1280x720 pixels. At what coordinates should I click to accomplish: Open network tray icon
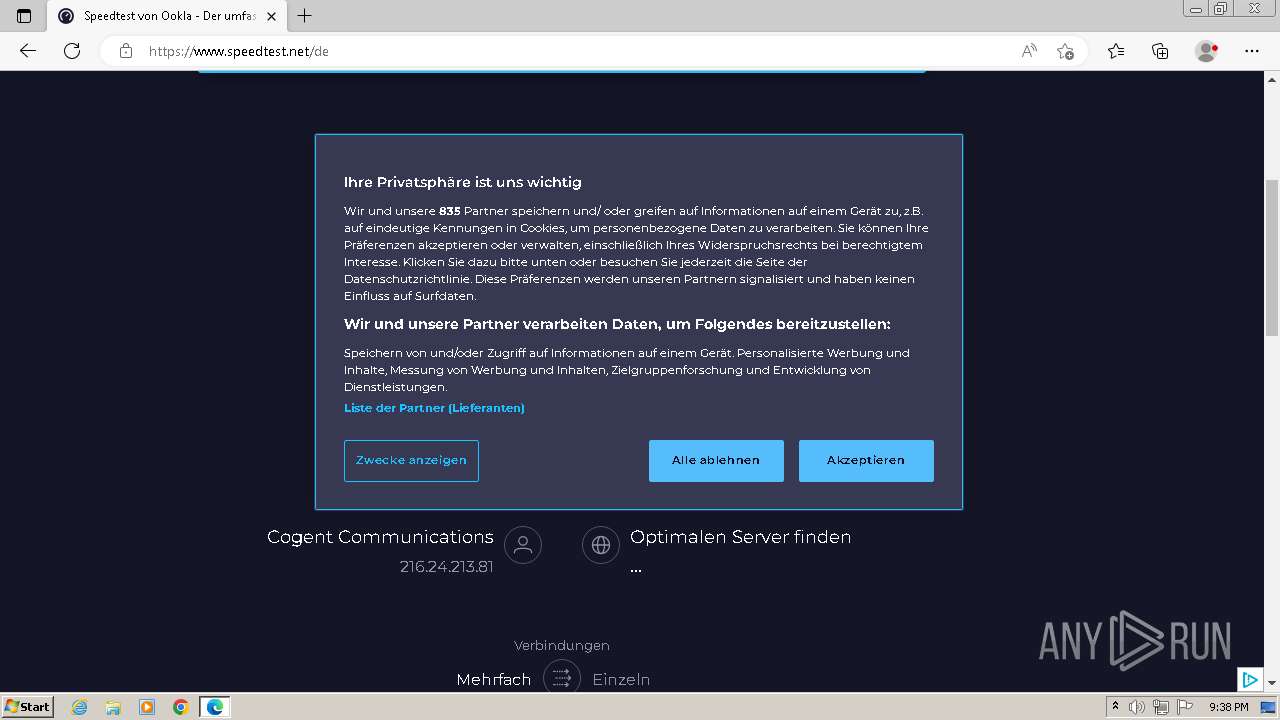(1160, 707)
